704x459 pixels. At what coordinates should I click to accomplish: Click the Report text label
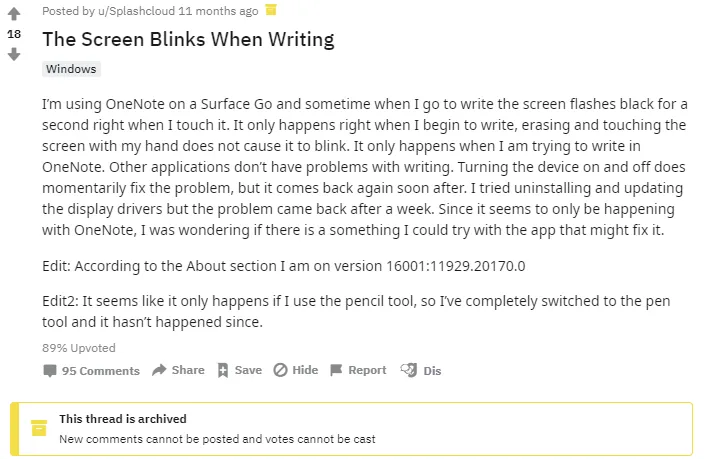tap(367, 370)
